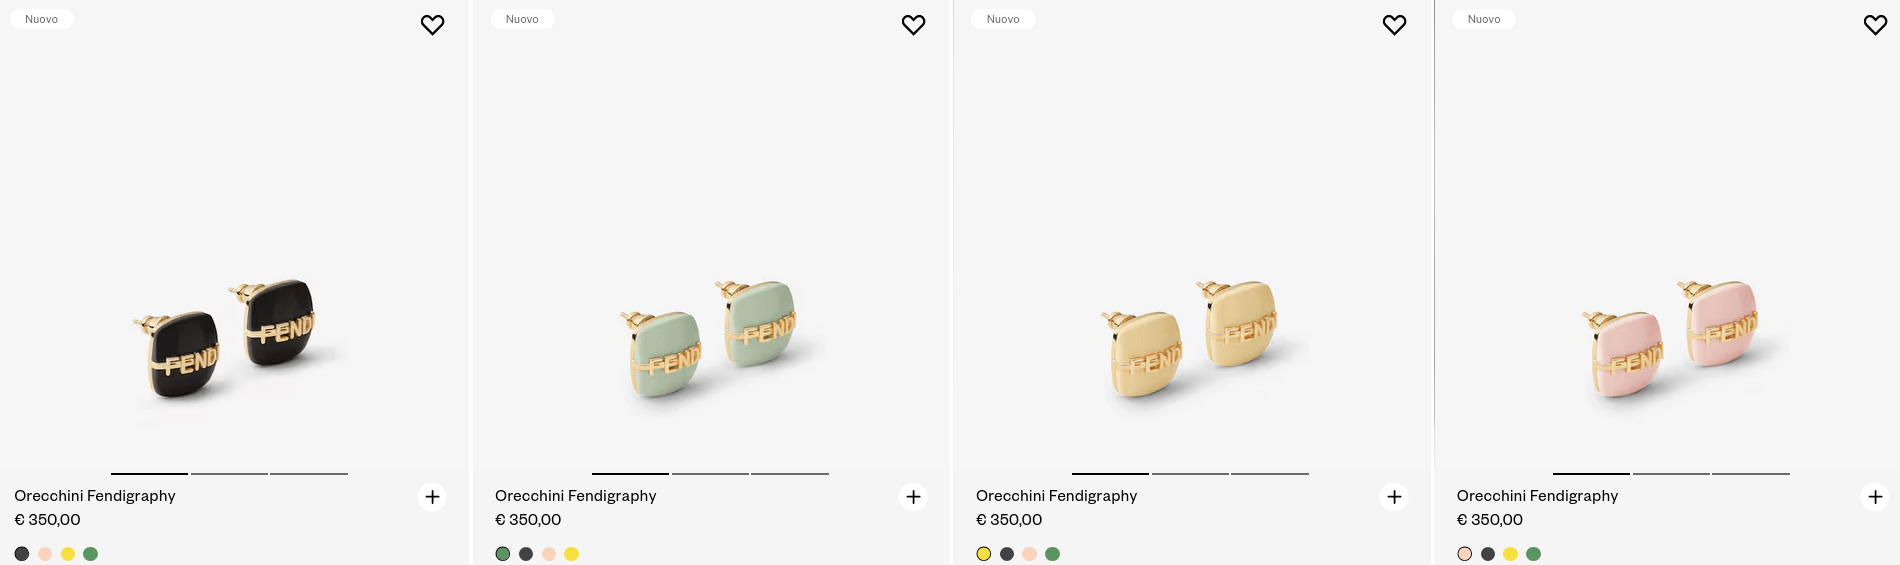This screenshot has height=565, width=1900.
Task: Save pink earrings using the heart icon
Action: click(x=1875, y=25)
